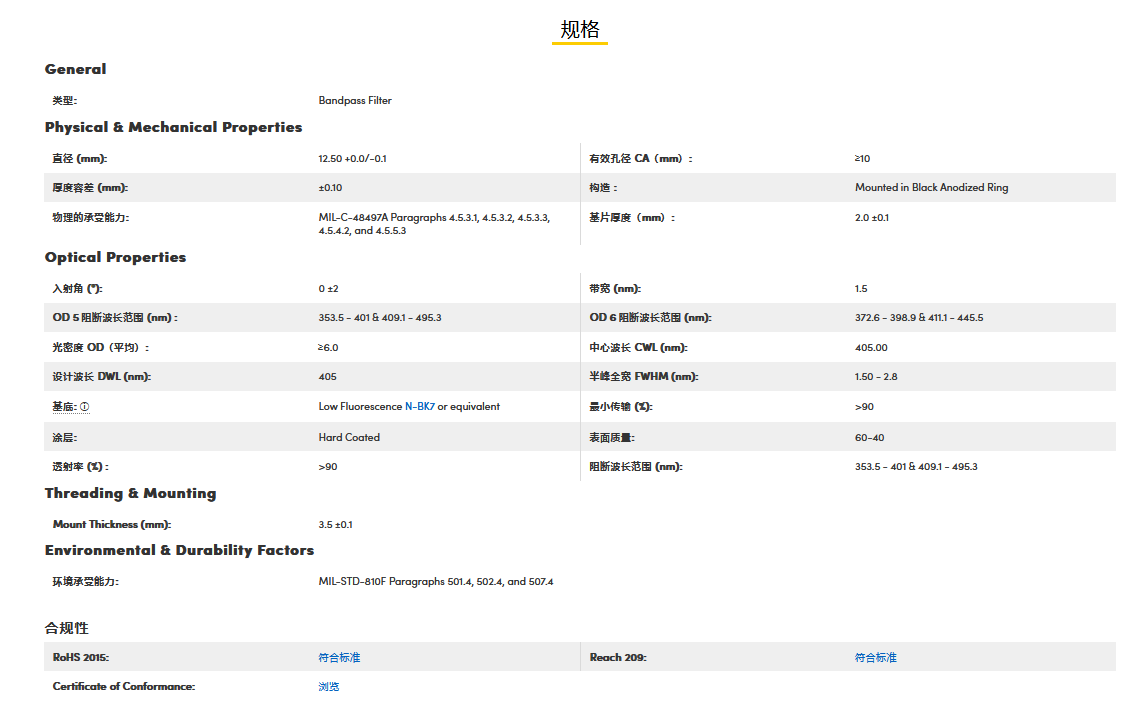Click the Bandpass Filter type value

[355, 100]
